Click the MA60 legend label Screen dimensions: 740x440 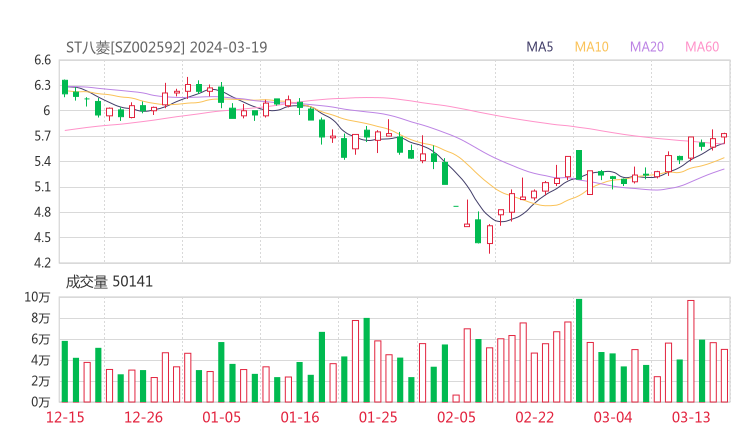pos(702,47)
